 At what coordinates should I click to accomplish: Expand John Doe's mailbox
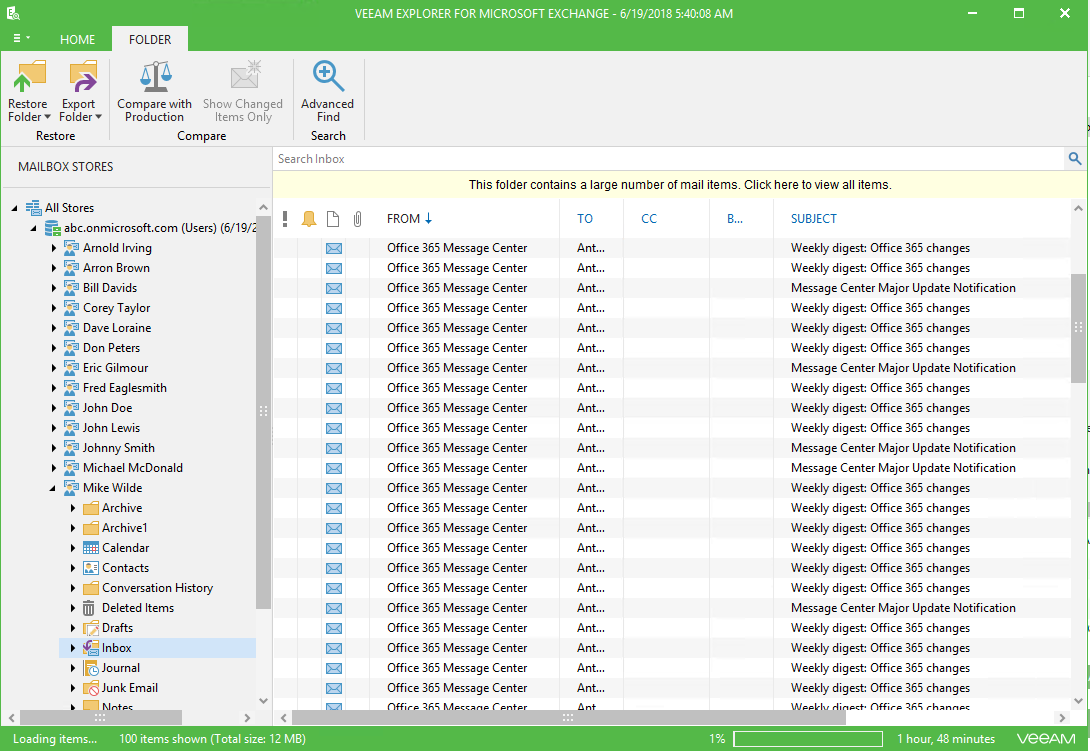(54, 408)
